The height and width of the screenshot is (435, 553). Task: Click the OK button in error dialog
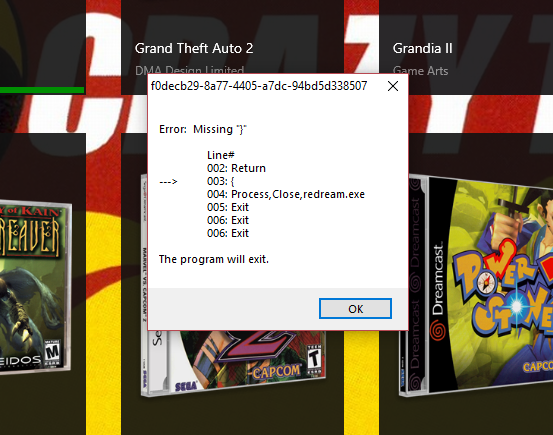click(x=355, y=309)
